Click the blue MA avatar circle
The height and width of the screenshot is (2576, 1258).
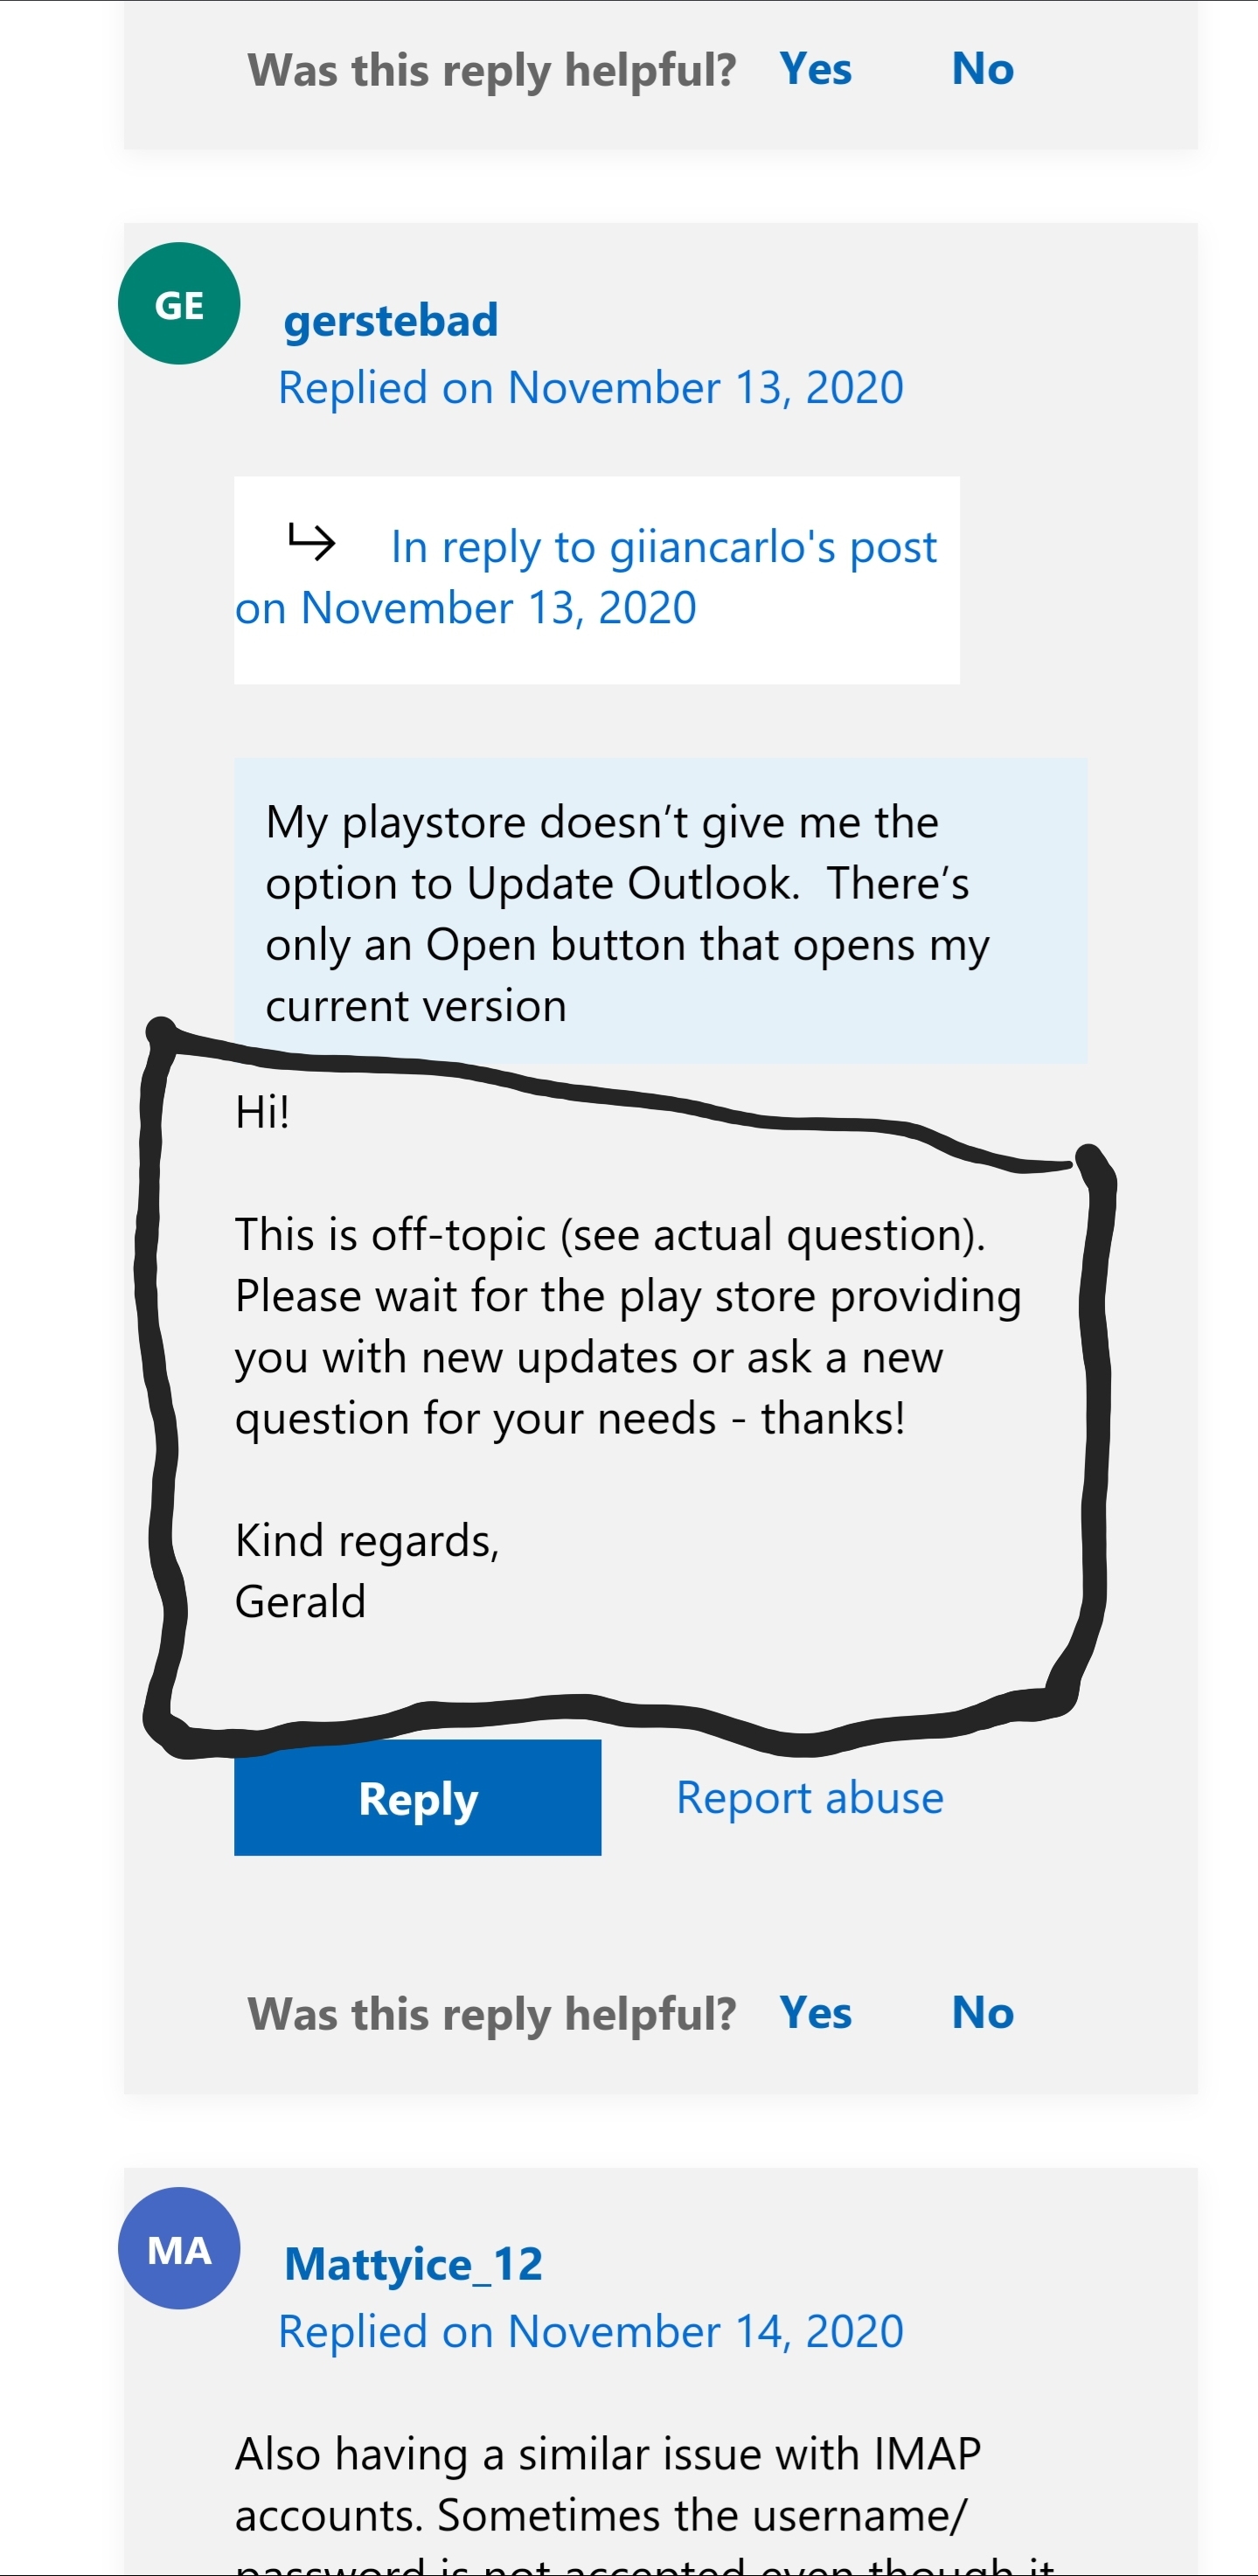tap(179, 2248)
